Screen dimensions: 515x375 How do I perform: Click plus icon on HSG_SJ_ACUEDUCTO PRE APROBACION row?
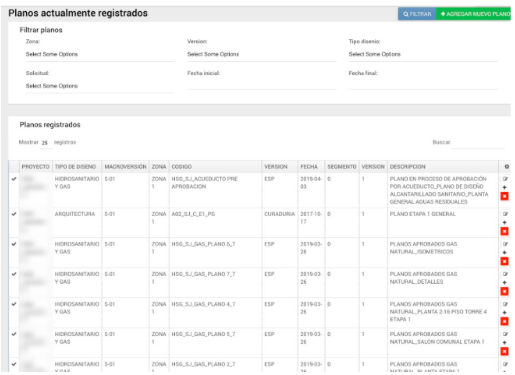point(505,187)
